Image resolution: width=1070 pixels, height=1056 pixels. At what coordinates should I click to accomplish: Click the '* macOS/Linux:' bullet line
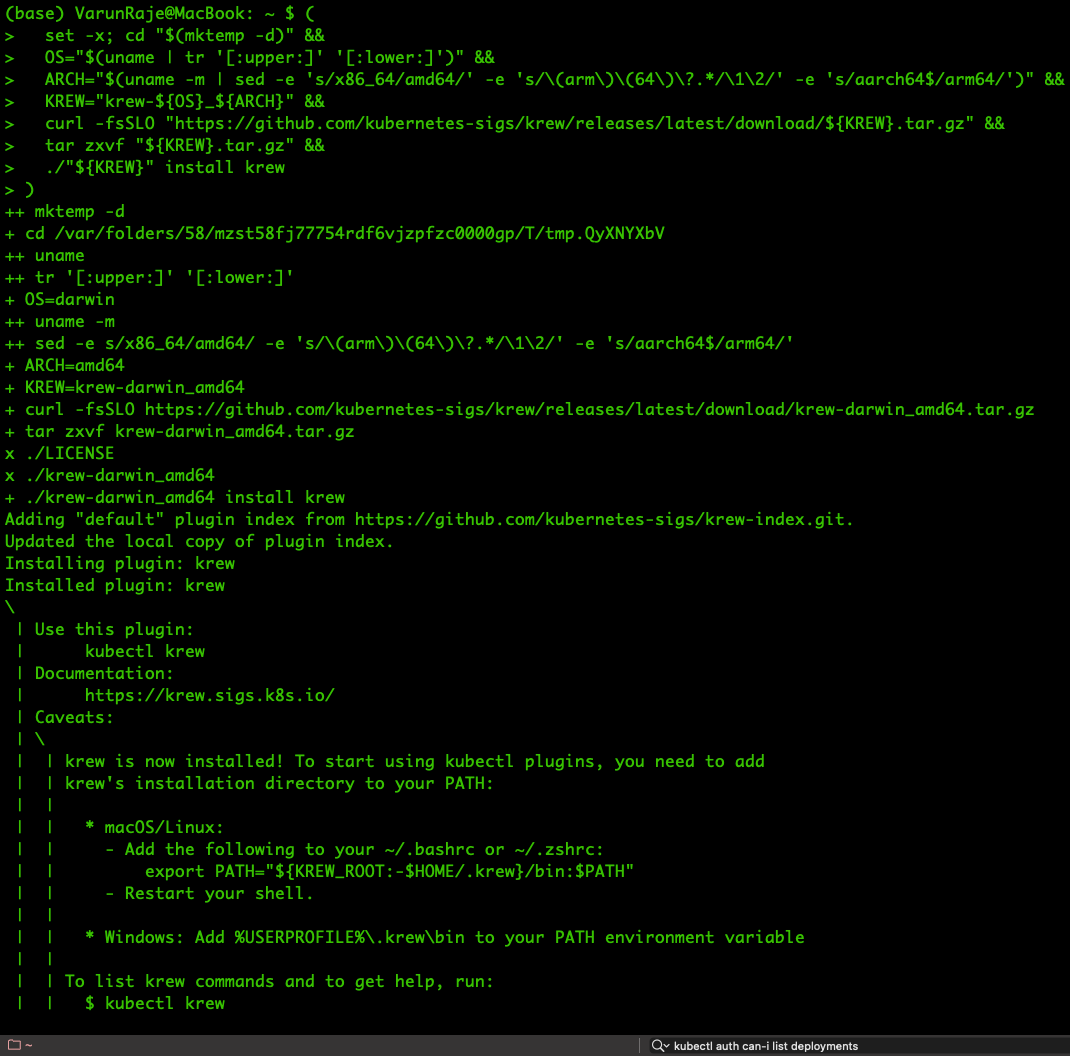(x=154, y=827)
